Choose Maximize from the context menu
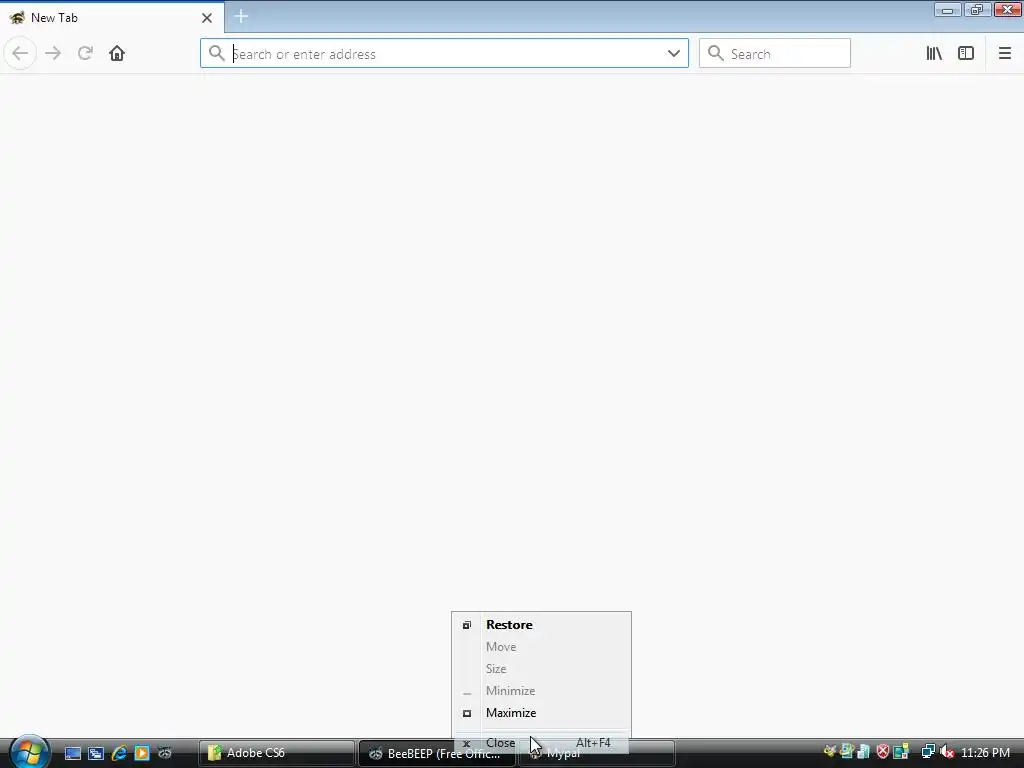 coord(541,712)
